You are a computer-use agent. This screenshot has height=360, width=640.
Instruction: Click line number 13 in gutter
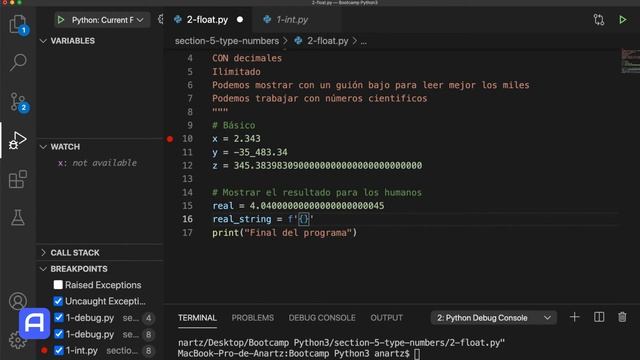tap(187, 179)
